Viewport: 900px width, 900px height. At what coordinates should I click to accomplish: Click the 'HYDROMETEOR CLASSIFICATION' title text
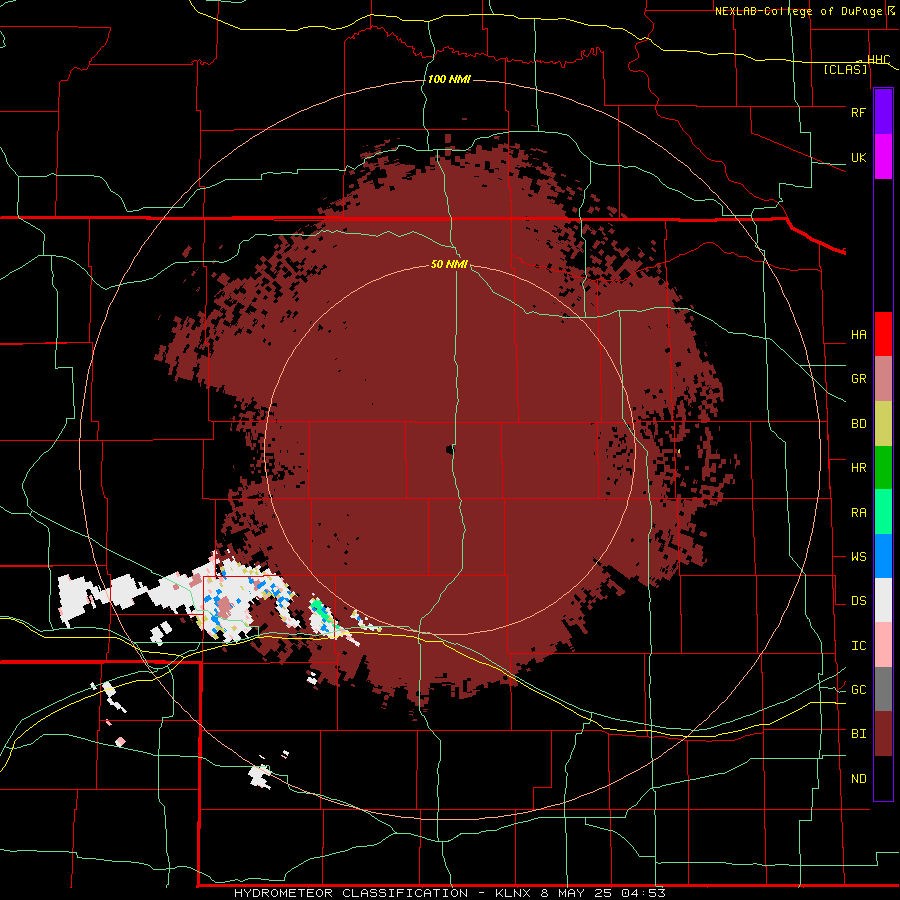[351, 893]
